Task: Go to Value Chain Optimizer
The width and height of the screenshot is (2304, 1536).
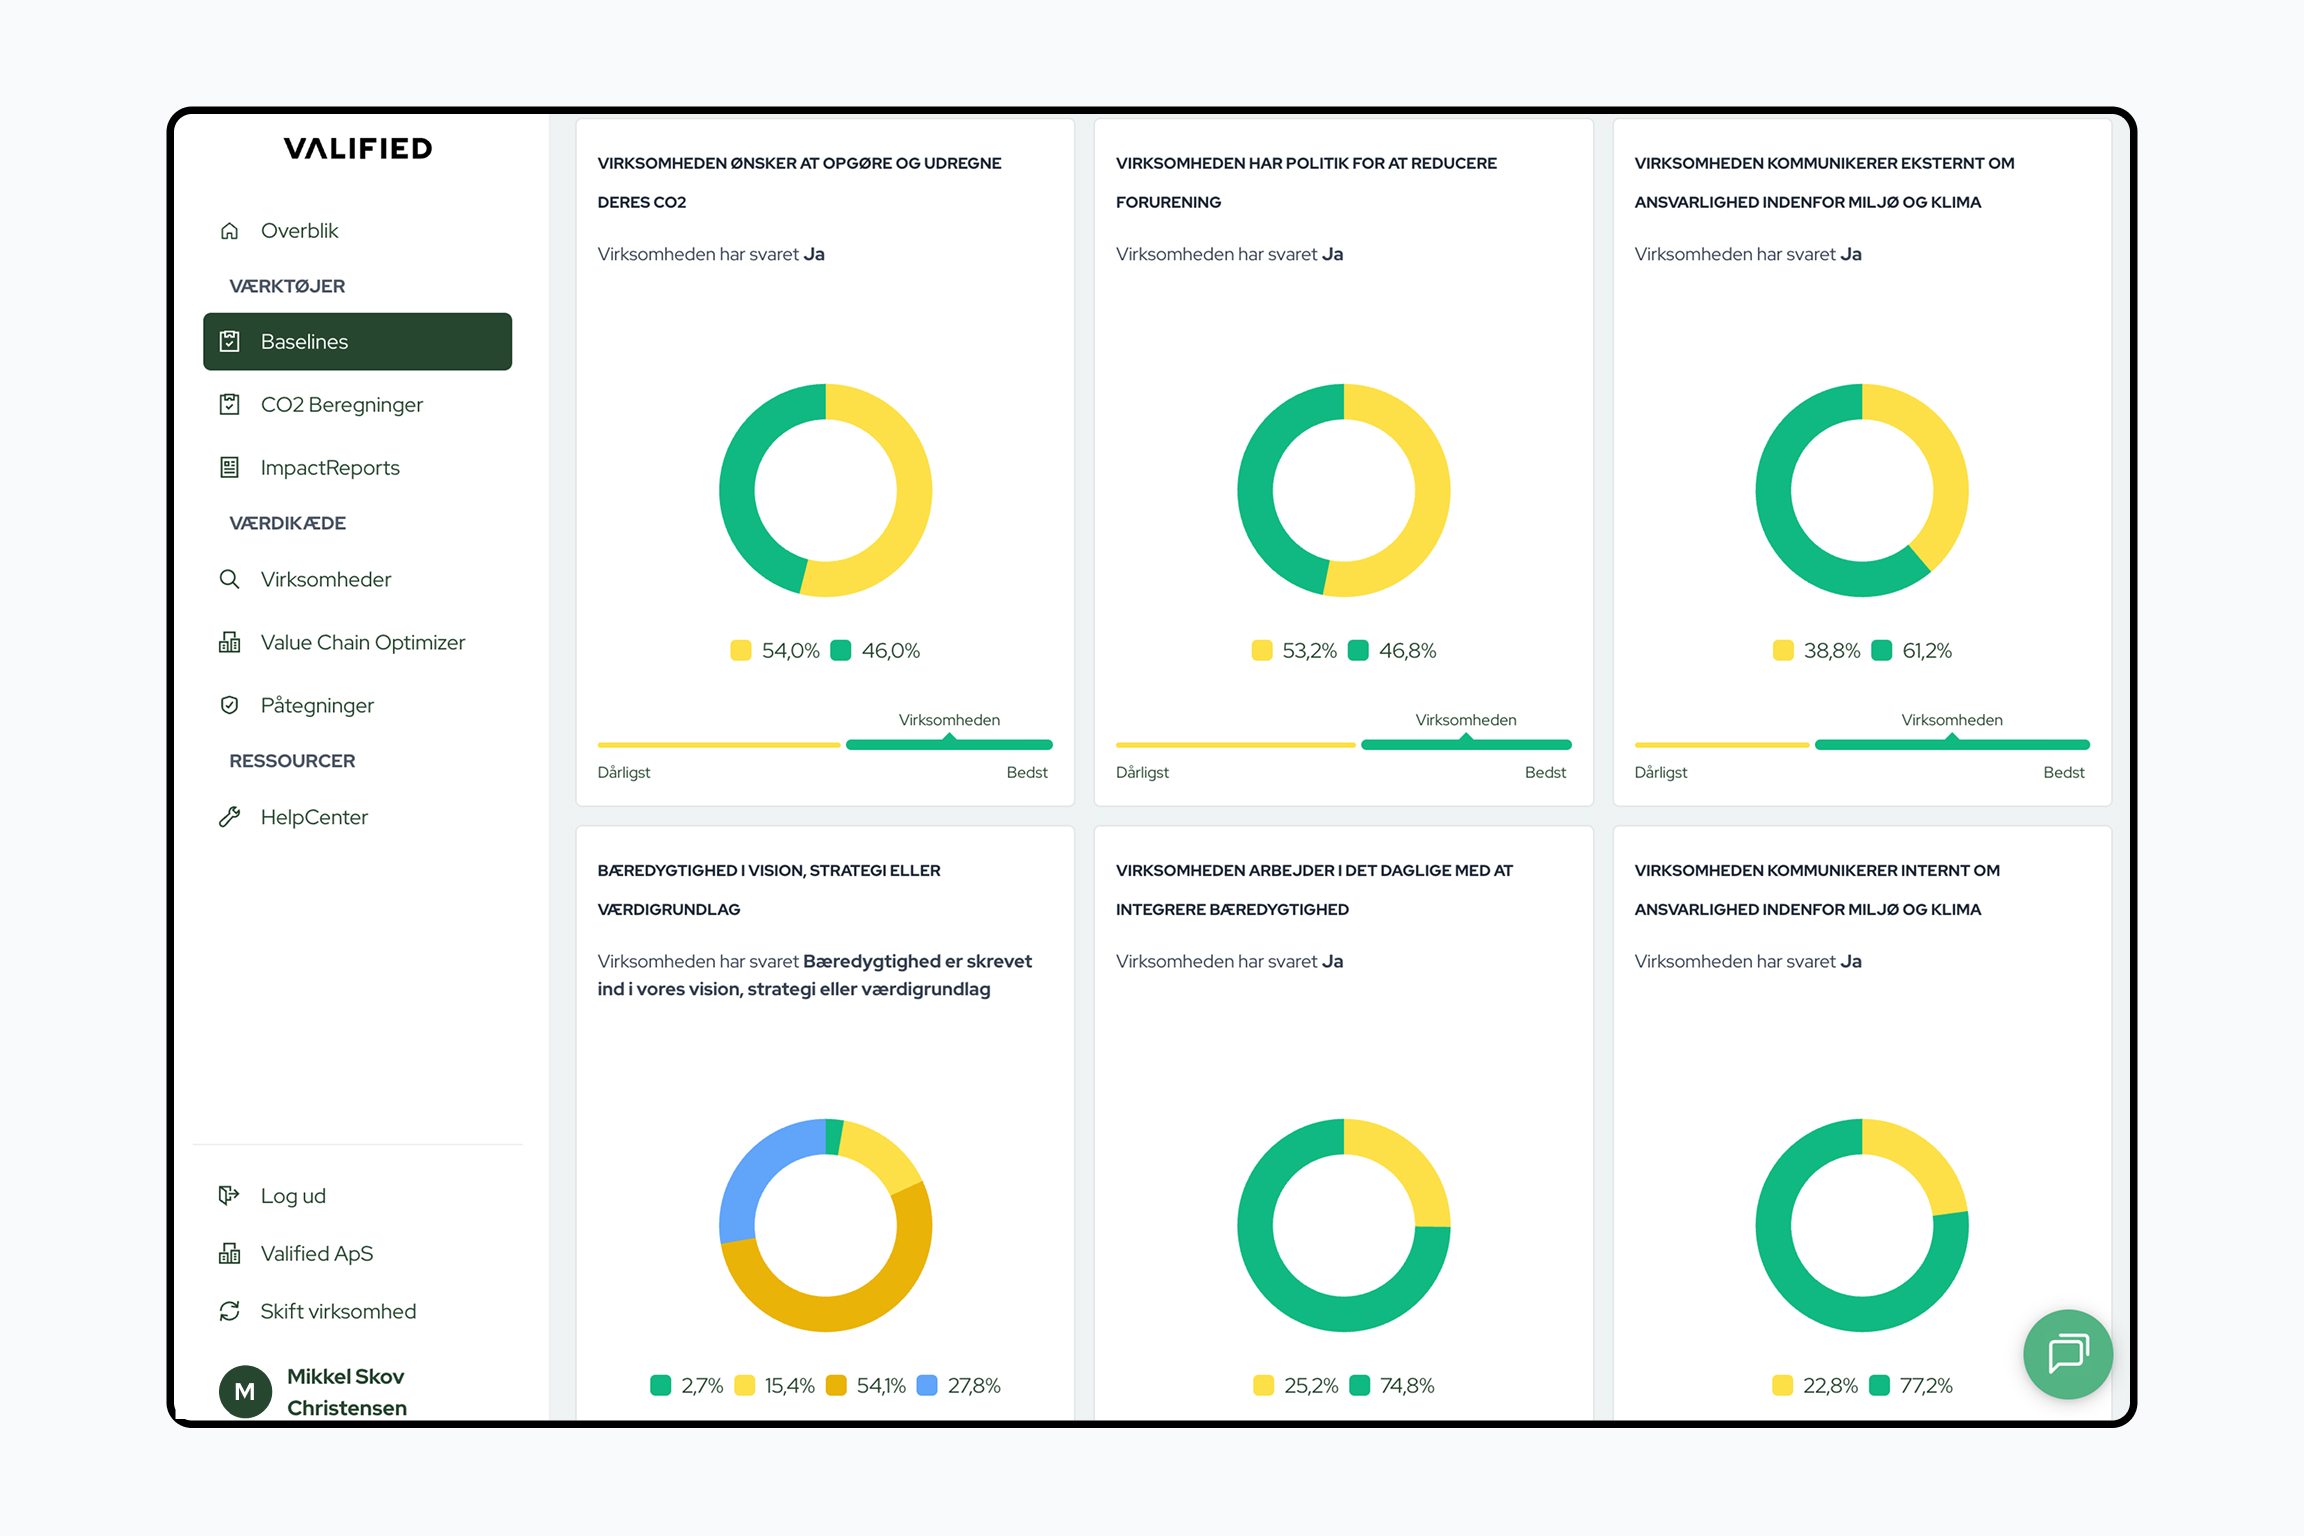Action: 362,642
